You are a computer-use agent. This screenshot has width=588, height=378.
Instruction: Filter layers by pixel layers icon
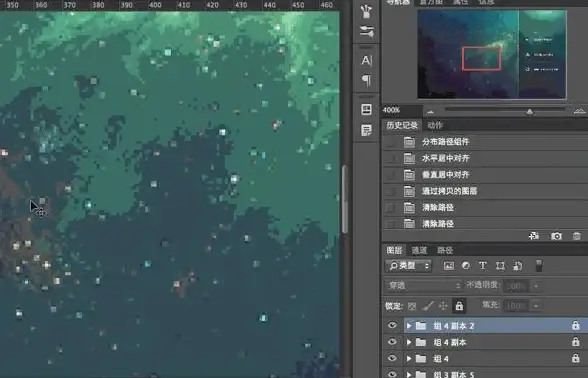coord(448,266)
